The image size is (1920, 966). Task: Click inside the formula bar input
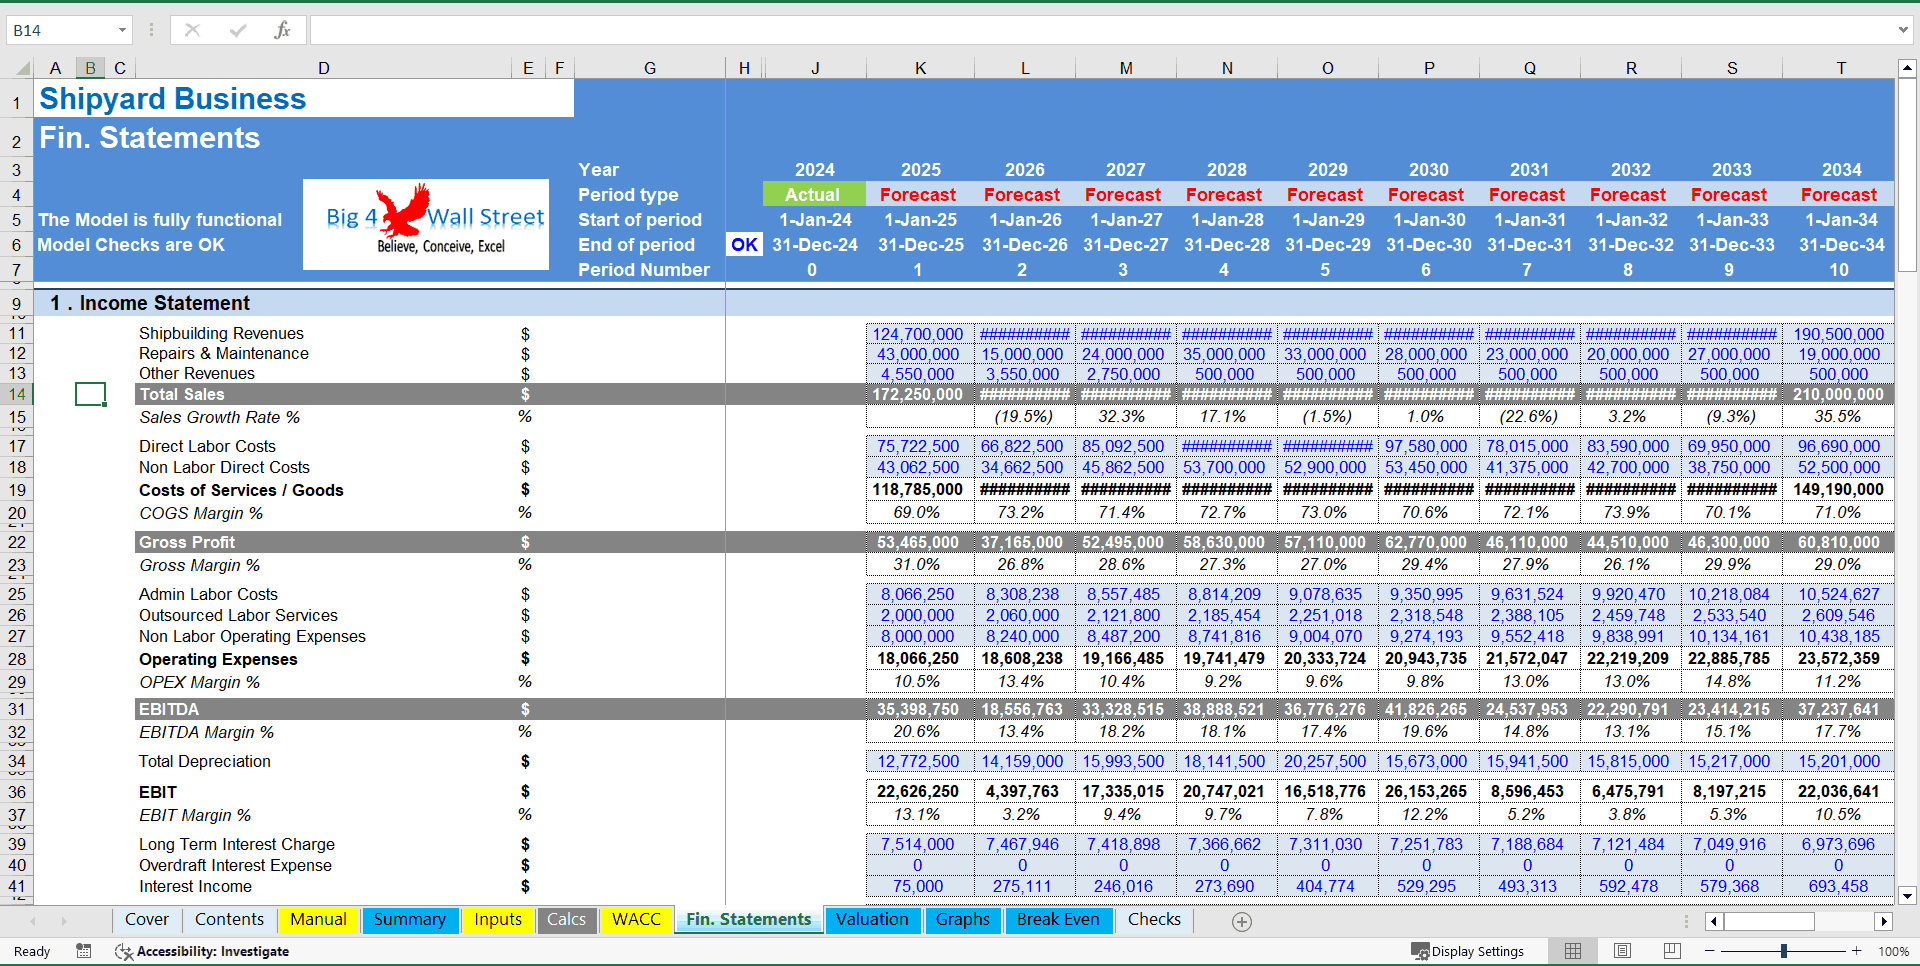pos(1100,30)
